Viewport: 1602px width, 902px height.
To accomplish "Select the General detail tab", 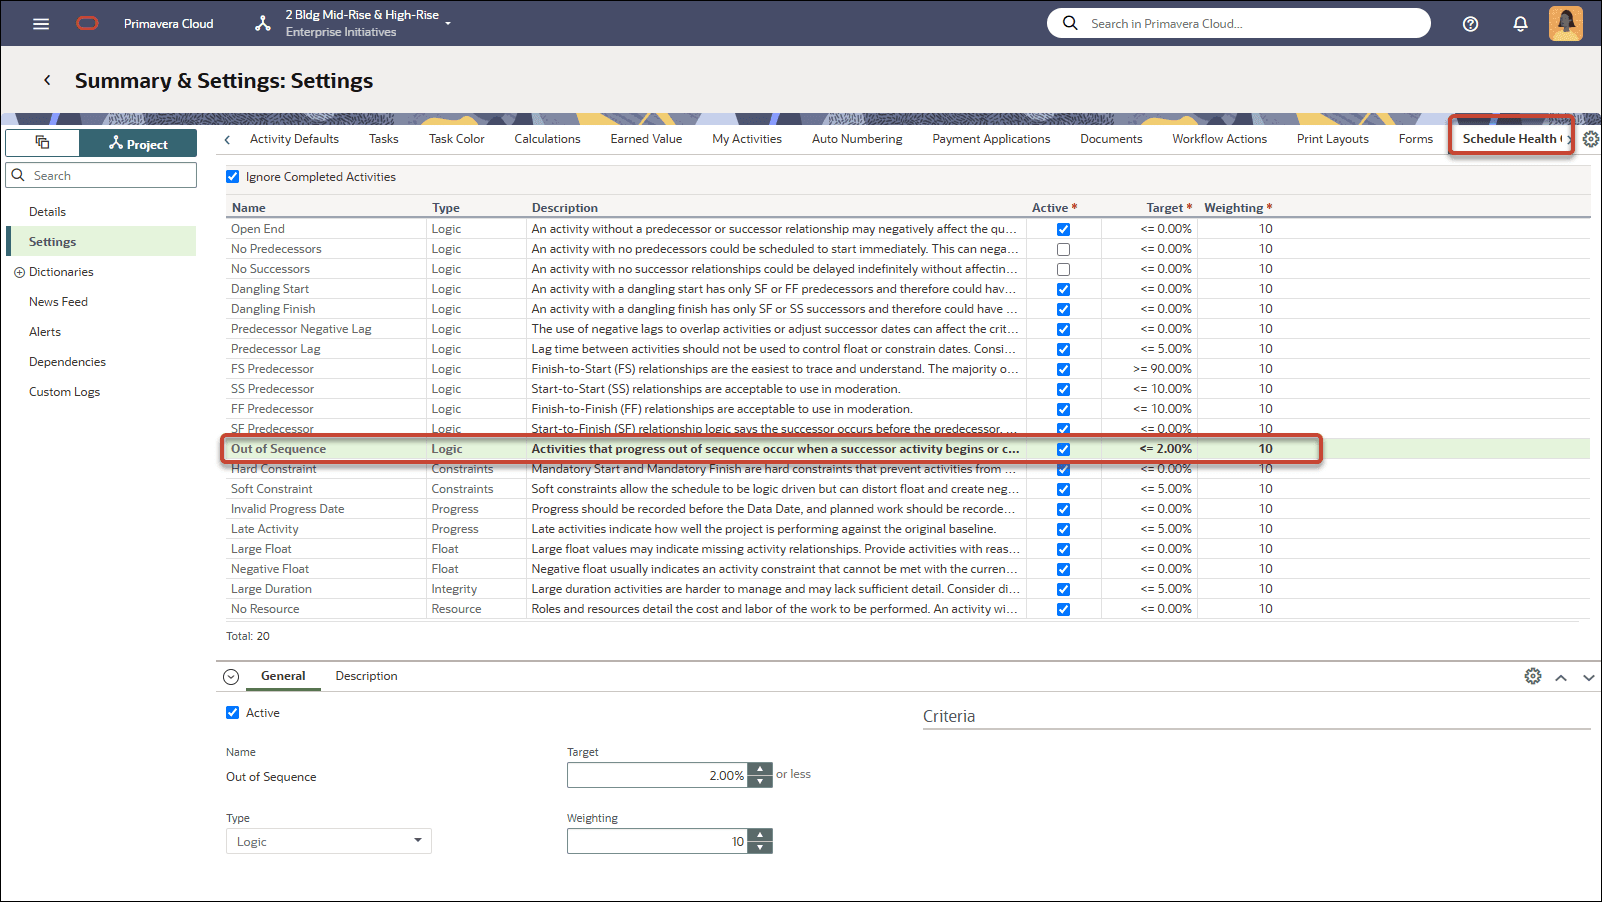I will click(283, 676).
